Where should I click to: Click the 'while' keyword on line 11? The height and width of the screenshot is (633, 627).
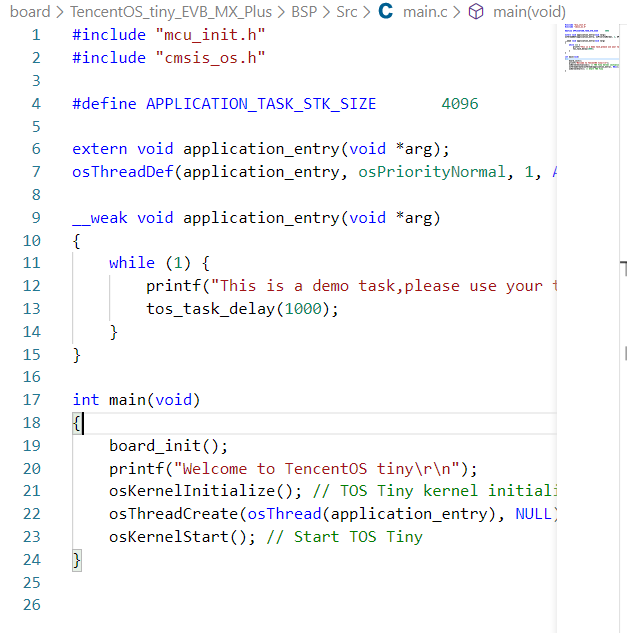coord(132,263)
